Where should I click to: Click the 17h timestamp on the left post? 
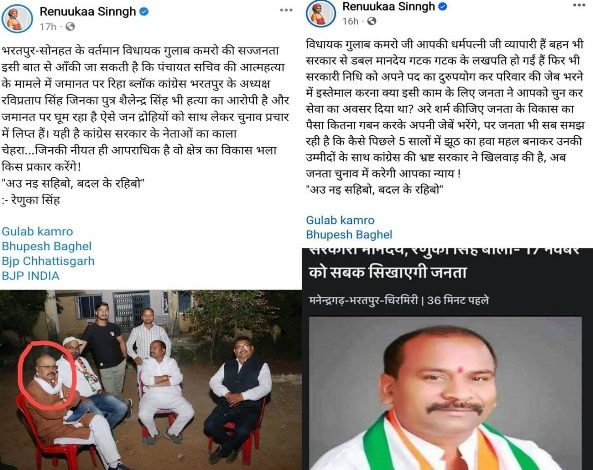click(48, 26)
